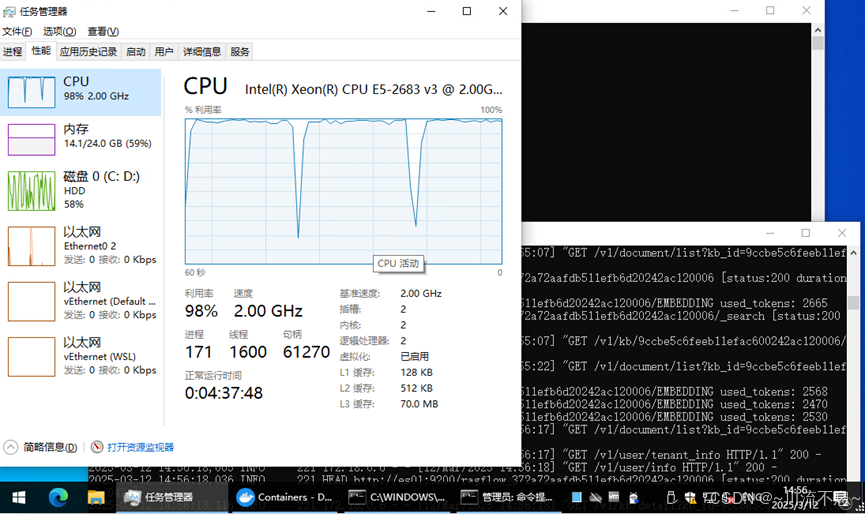The image size is (865, 514).
Task: Maximize the lower console window
Action: [805, 233]
